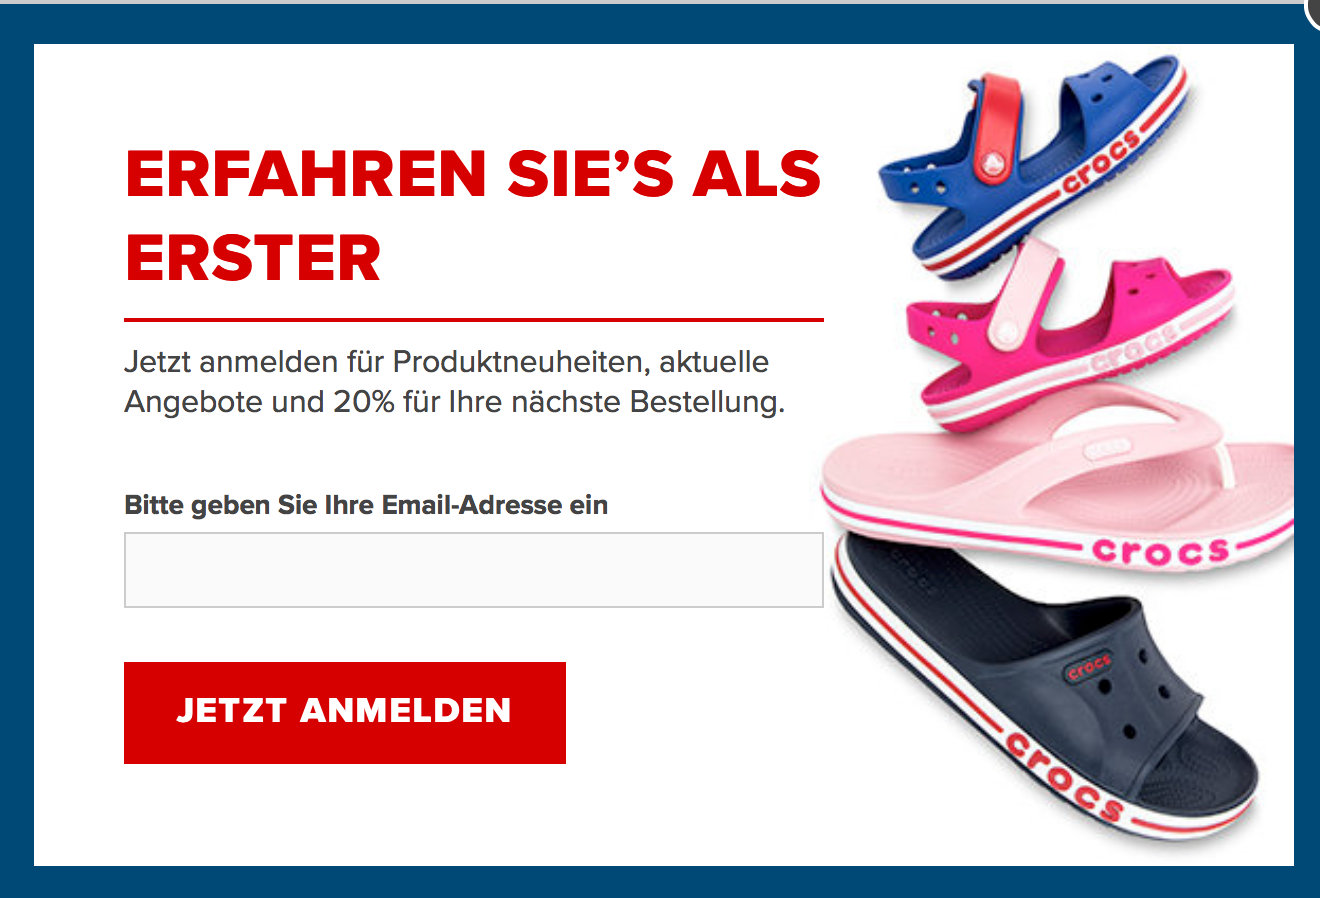
Task: Click the crocs lettering on blue sandal sole
Action: [1101, 162]
